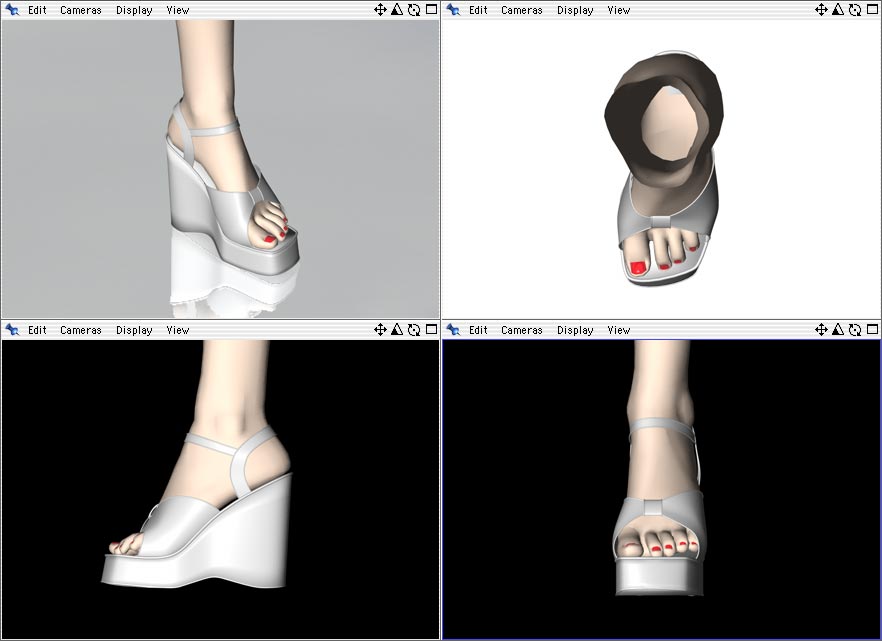882x641 pixels.
Task: Open Edit menu in black front-view shoe viewport
Action: [x=478, y=330]
